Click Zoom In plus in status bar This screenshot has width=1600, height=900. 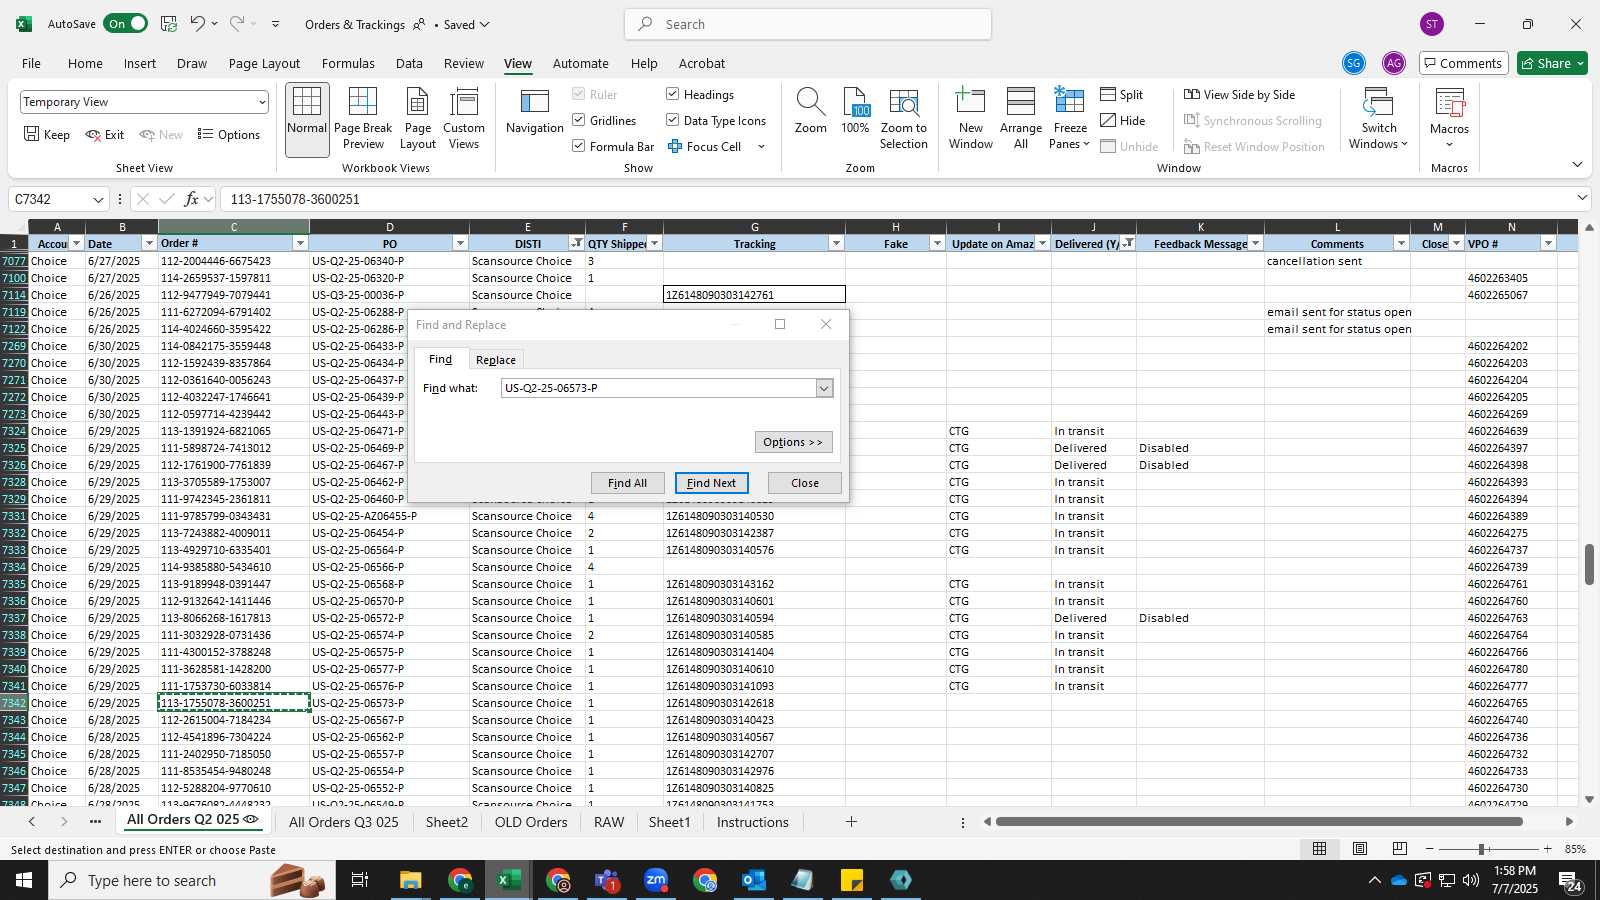(1547, 849)
